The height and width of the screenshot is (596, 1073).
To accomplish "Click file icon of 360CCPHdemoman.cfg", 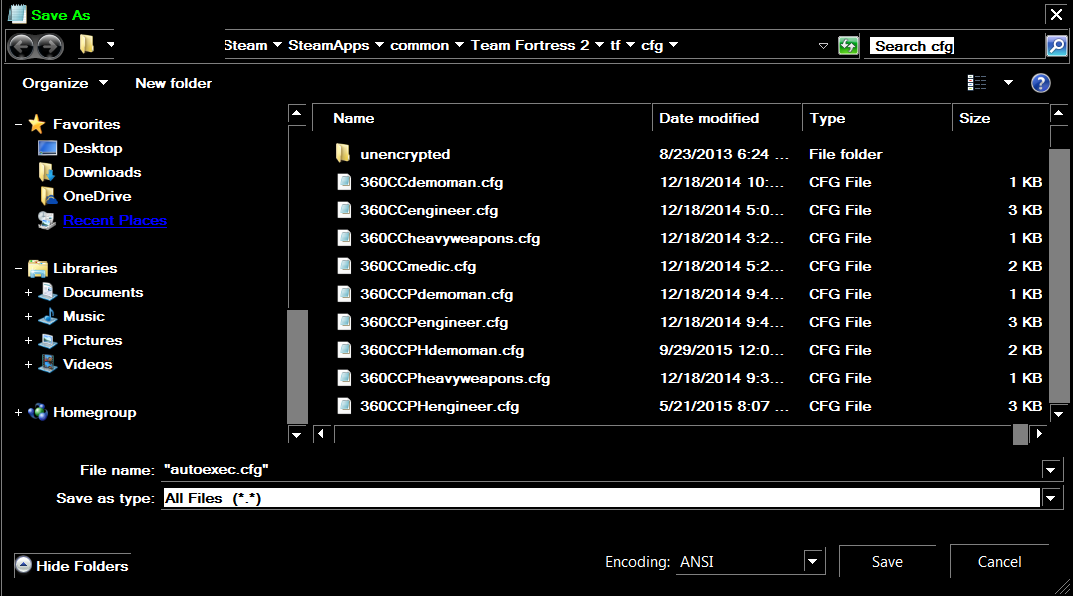I will [344, 350].
